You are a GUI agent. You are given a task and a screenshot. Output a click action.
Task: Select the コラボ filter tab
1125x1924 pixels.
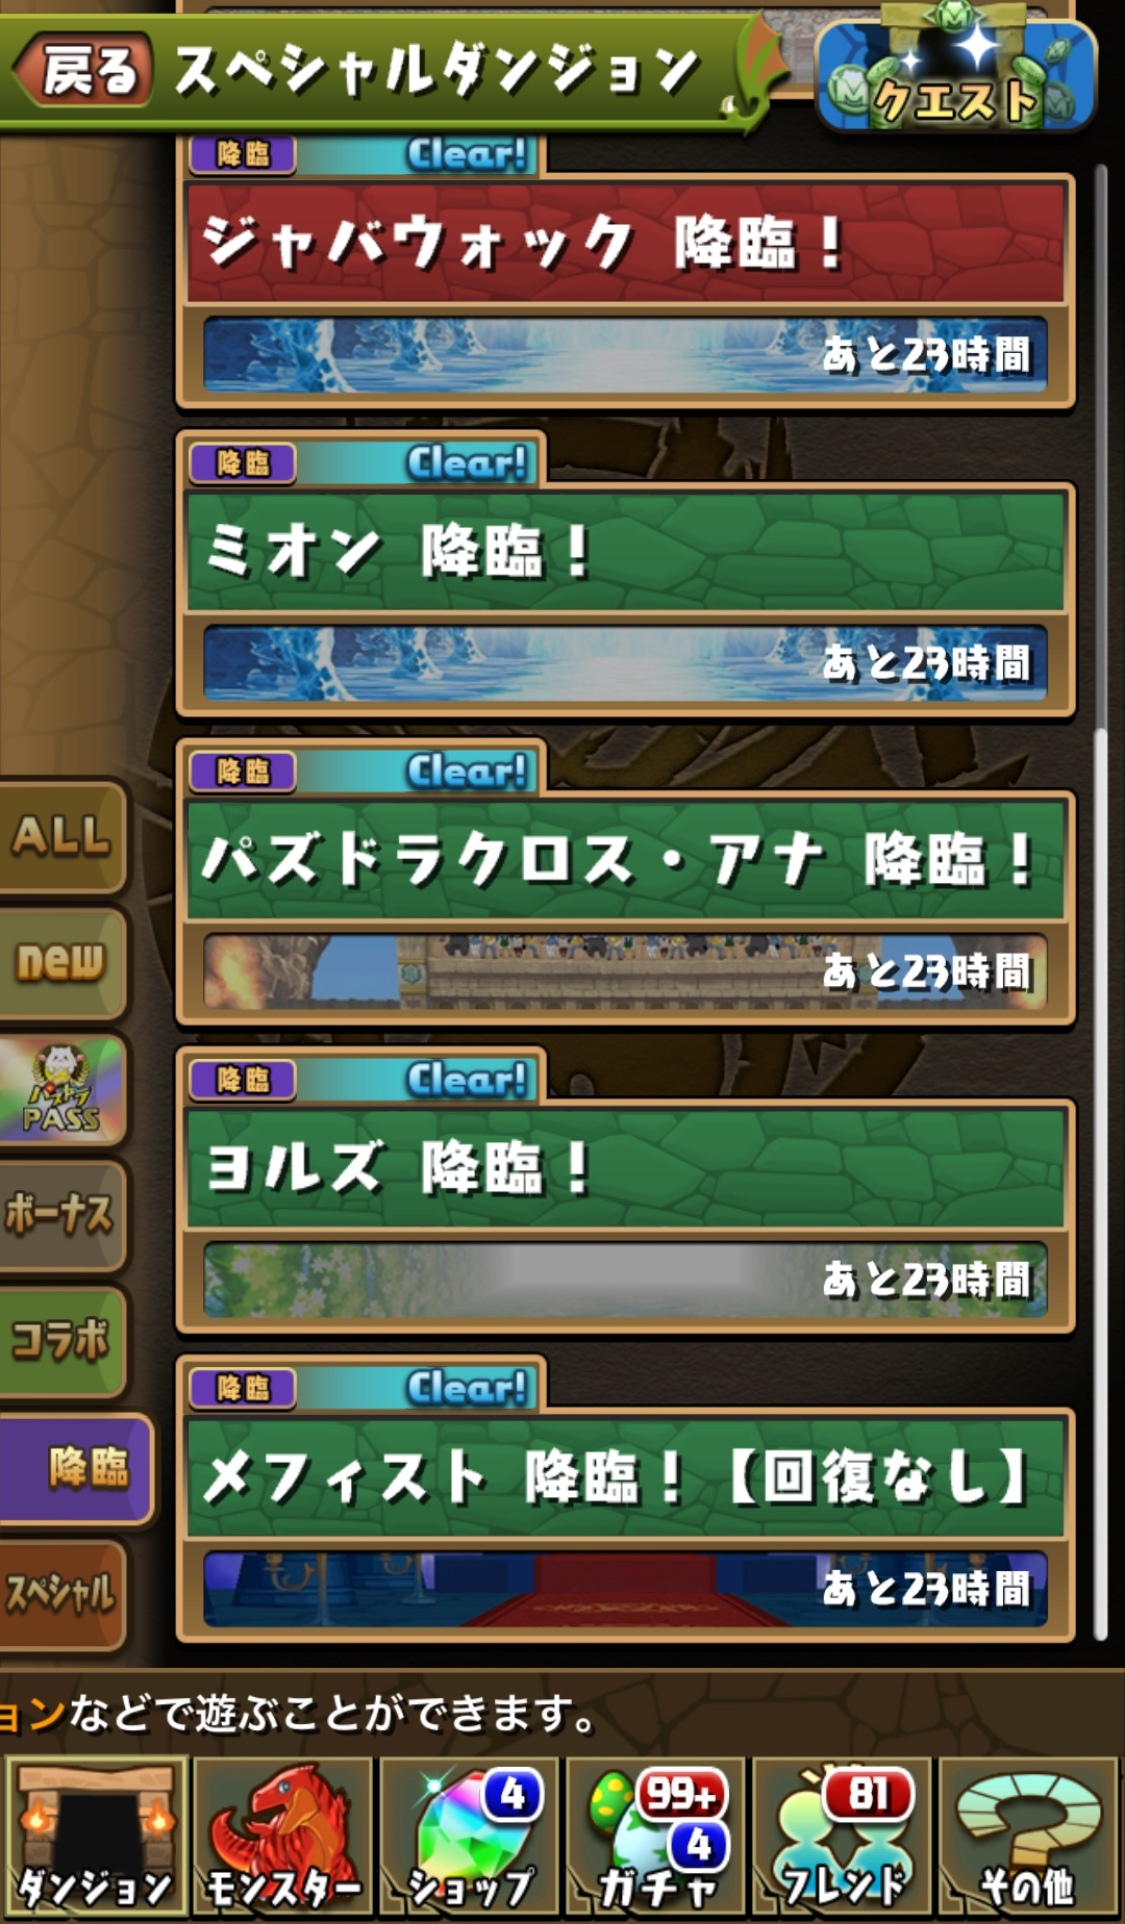[62, 1341]
